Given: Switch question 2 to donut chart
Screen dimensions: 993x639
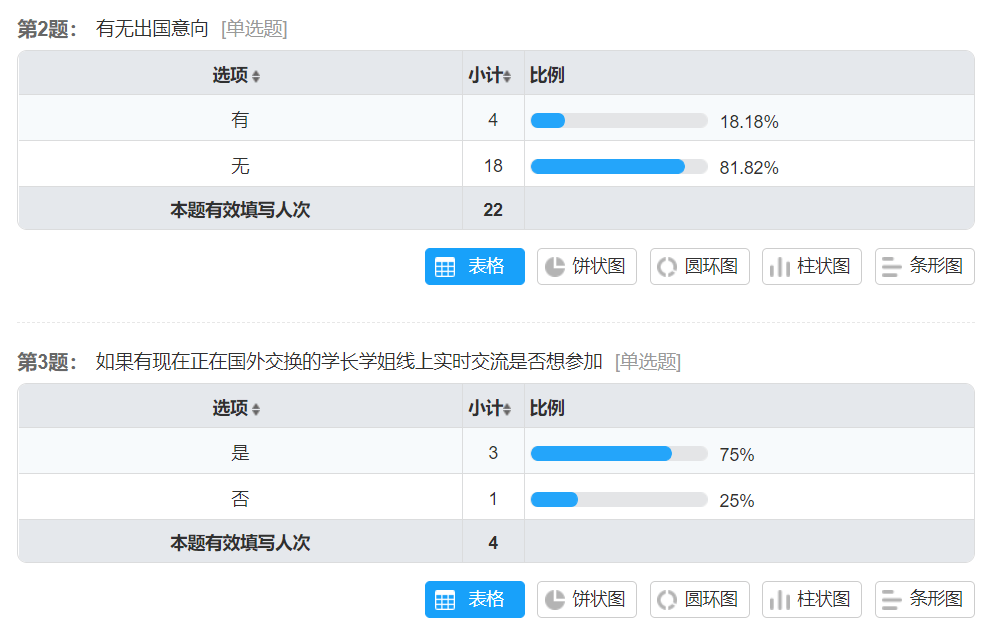Looking at the screenshot, I should pyautogui.click(x=699, y=267).
